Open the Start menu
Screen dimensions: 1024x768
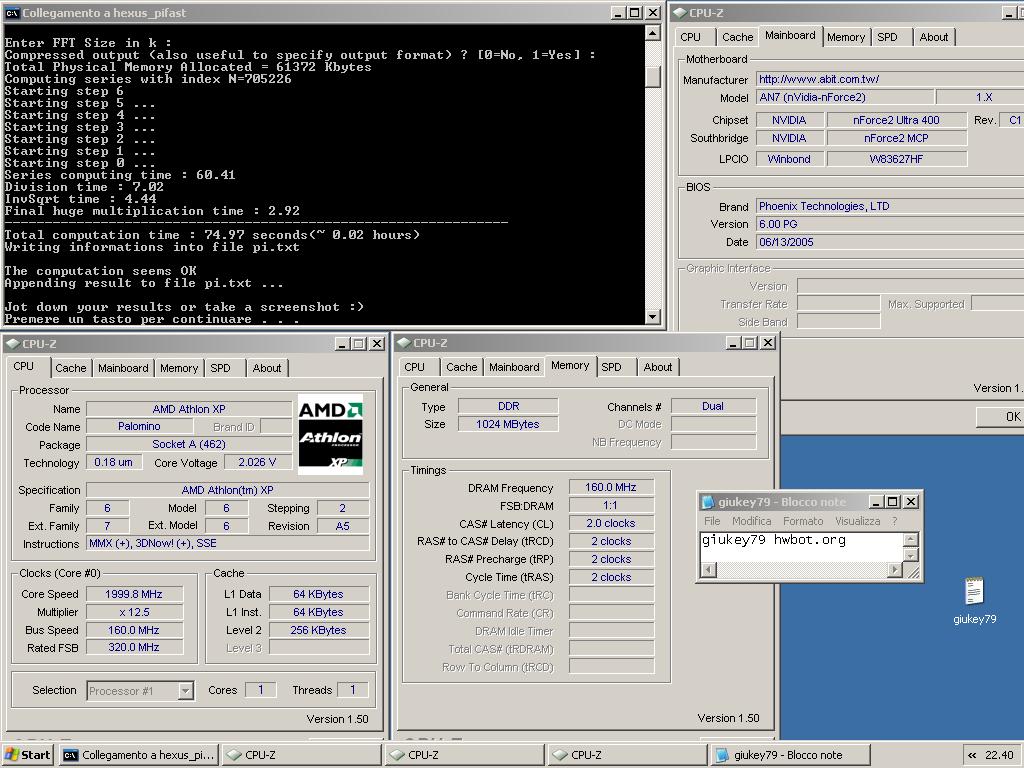[27, 755]
